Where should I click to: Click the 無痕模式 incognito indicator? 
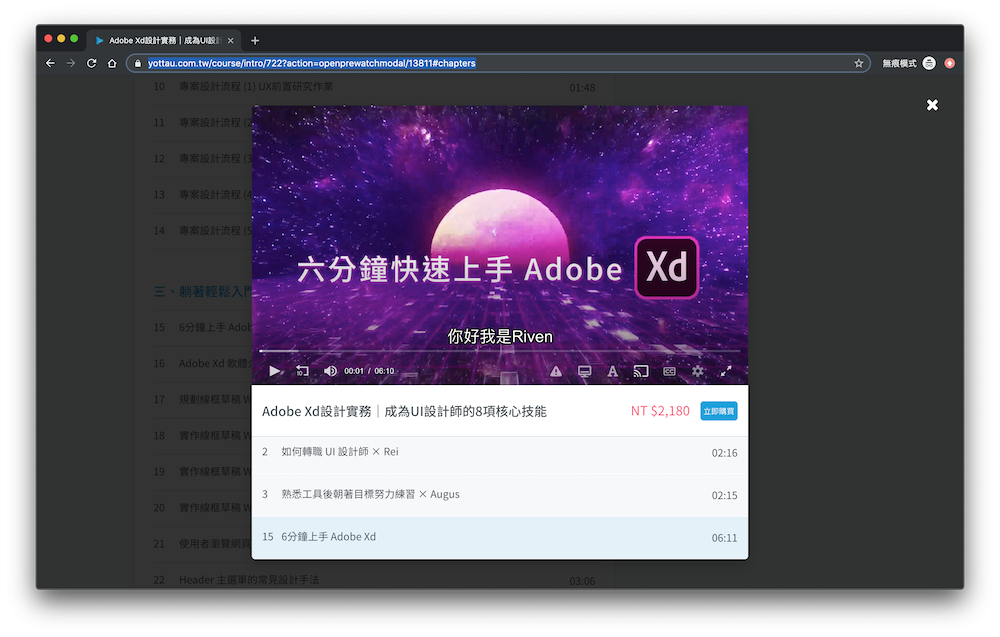click(x=909, y=63)
